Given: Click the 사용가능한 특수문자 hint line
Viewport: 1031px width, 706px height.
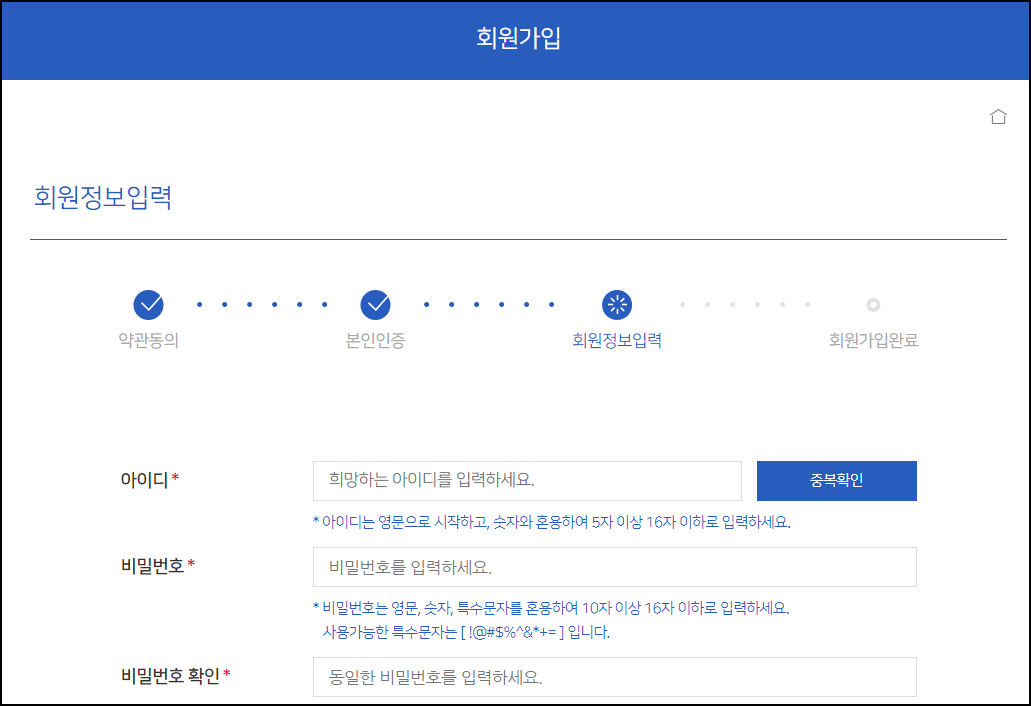Looking at the screenshot, I should coord(466,632).
